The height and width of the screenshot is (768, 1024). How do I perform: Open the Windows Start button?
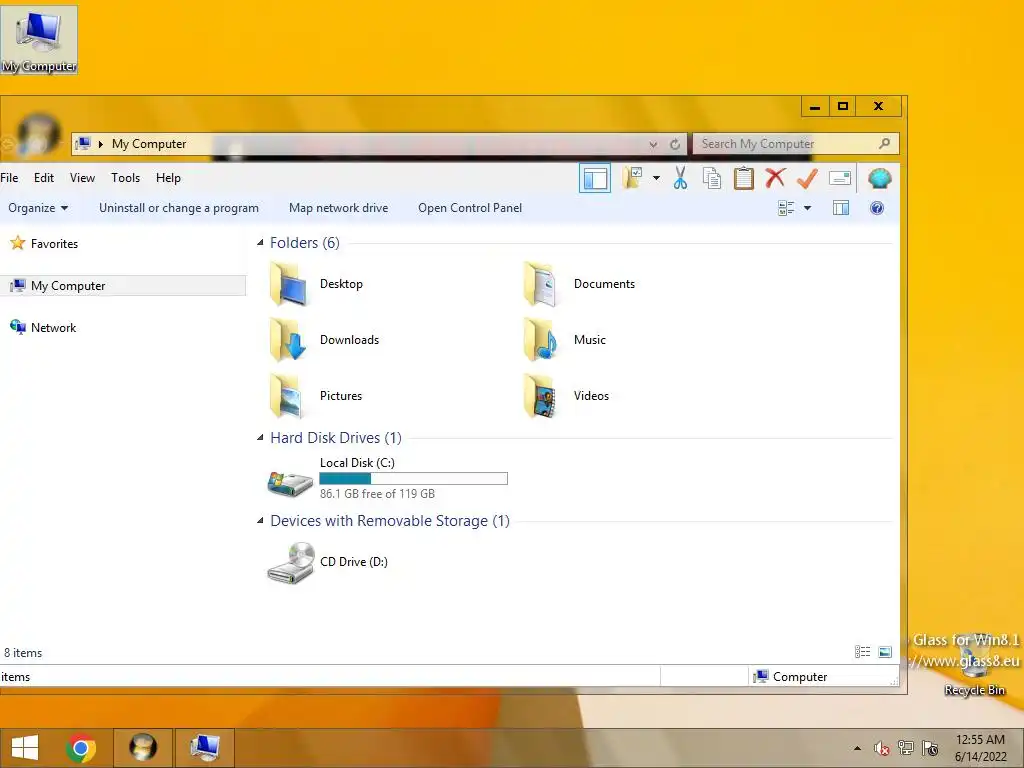(x=25, y=748)
